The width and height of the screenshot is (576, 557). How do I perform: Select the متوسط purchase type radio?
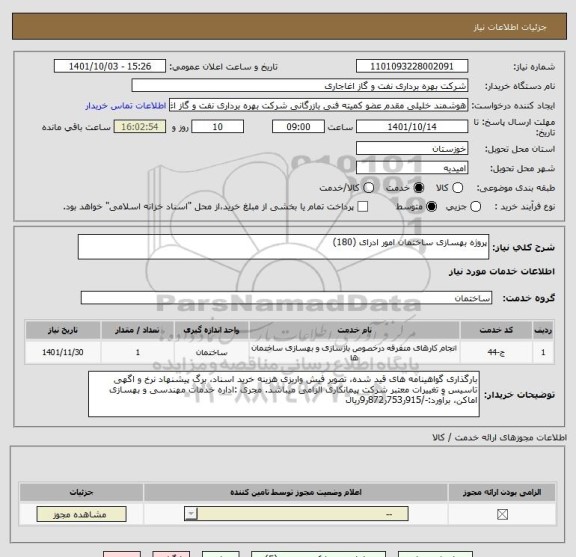[431, 207]
